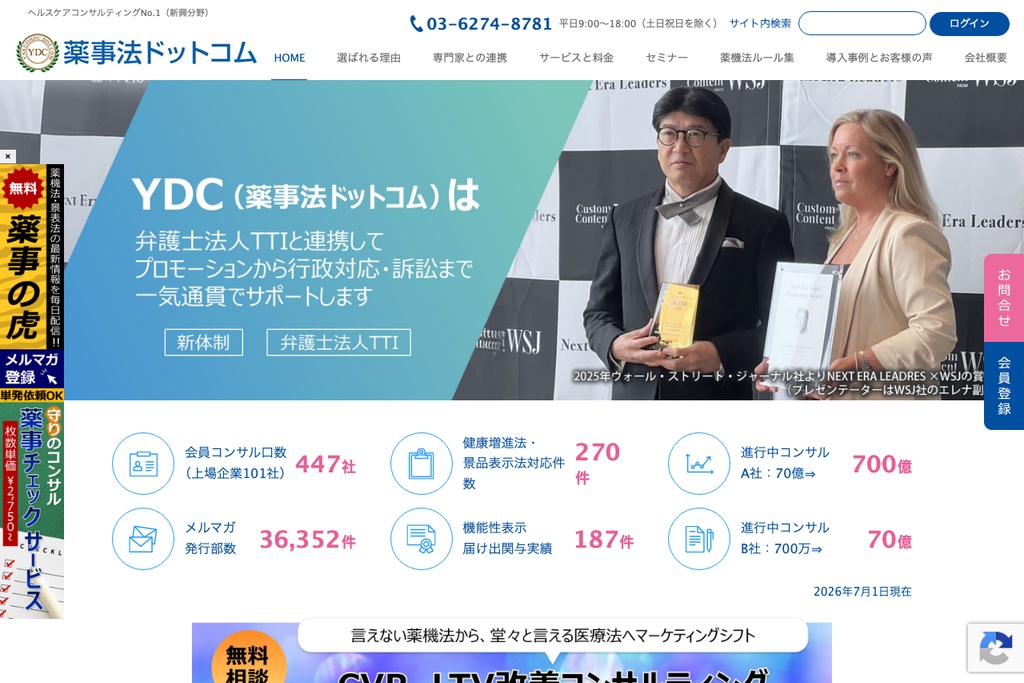Open the 薬機法ルール集 menu item
The height and width of the screenshot is (683, 1024).
click(757, 57)
